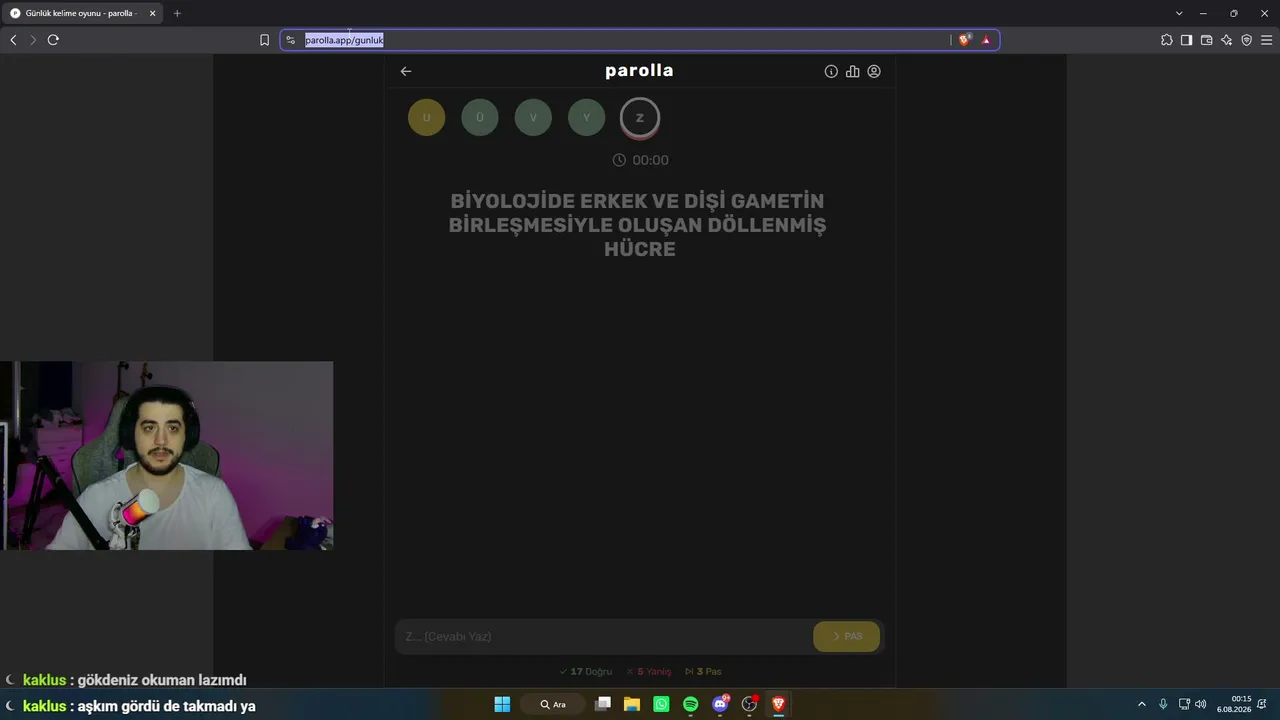Switch to the Günlük kelime oyunu tab
Image resolution: width=1280 pixels, height=720 pixels.
pos(82,13)
